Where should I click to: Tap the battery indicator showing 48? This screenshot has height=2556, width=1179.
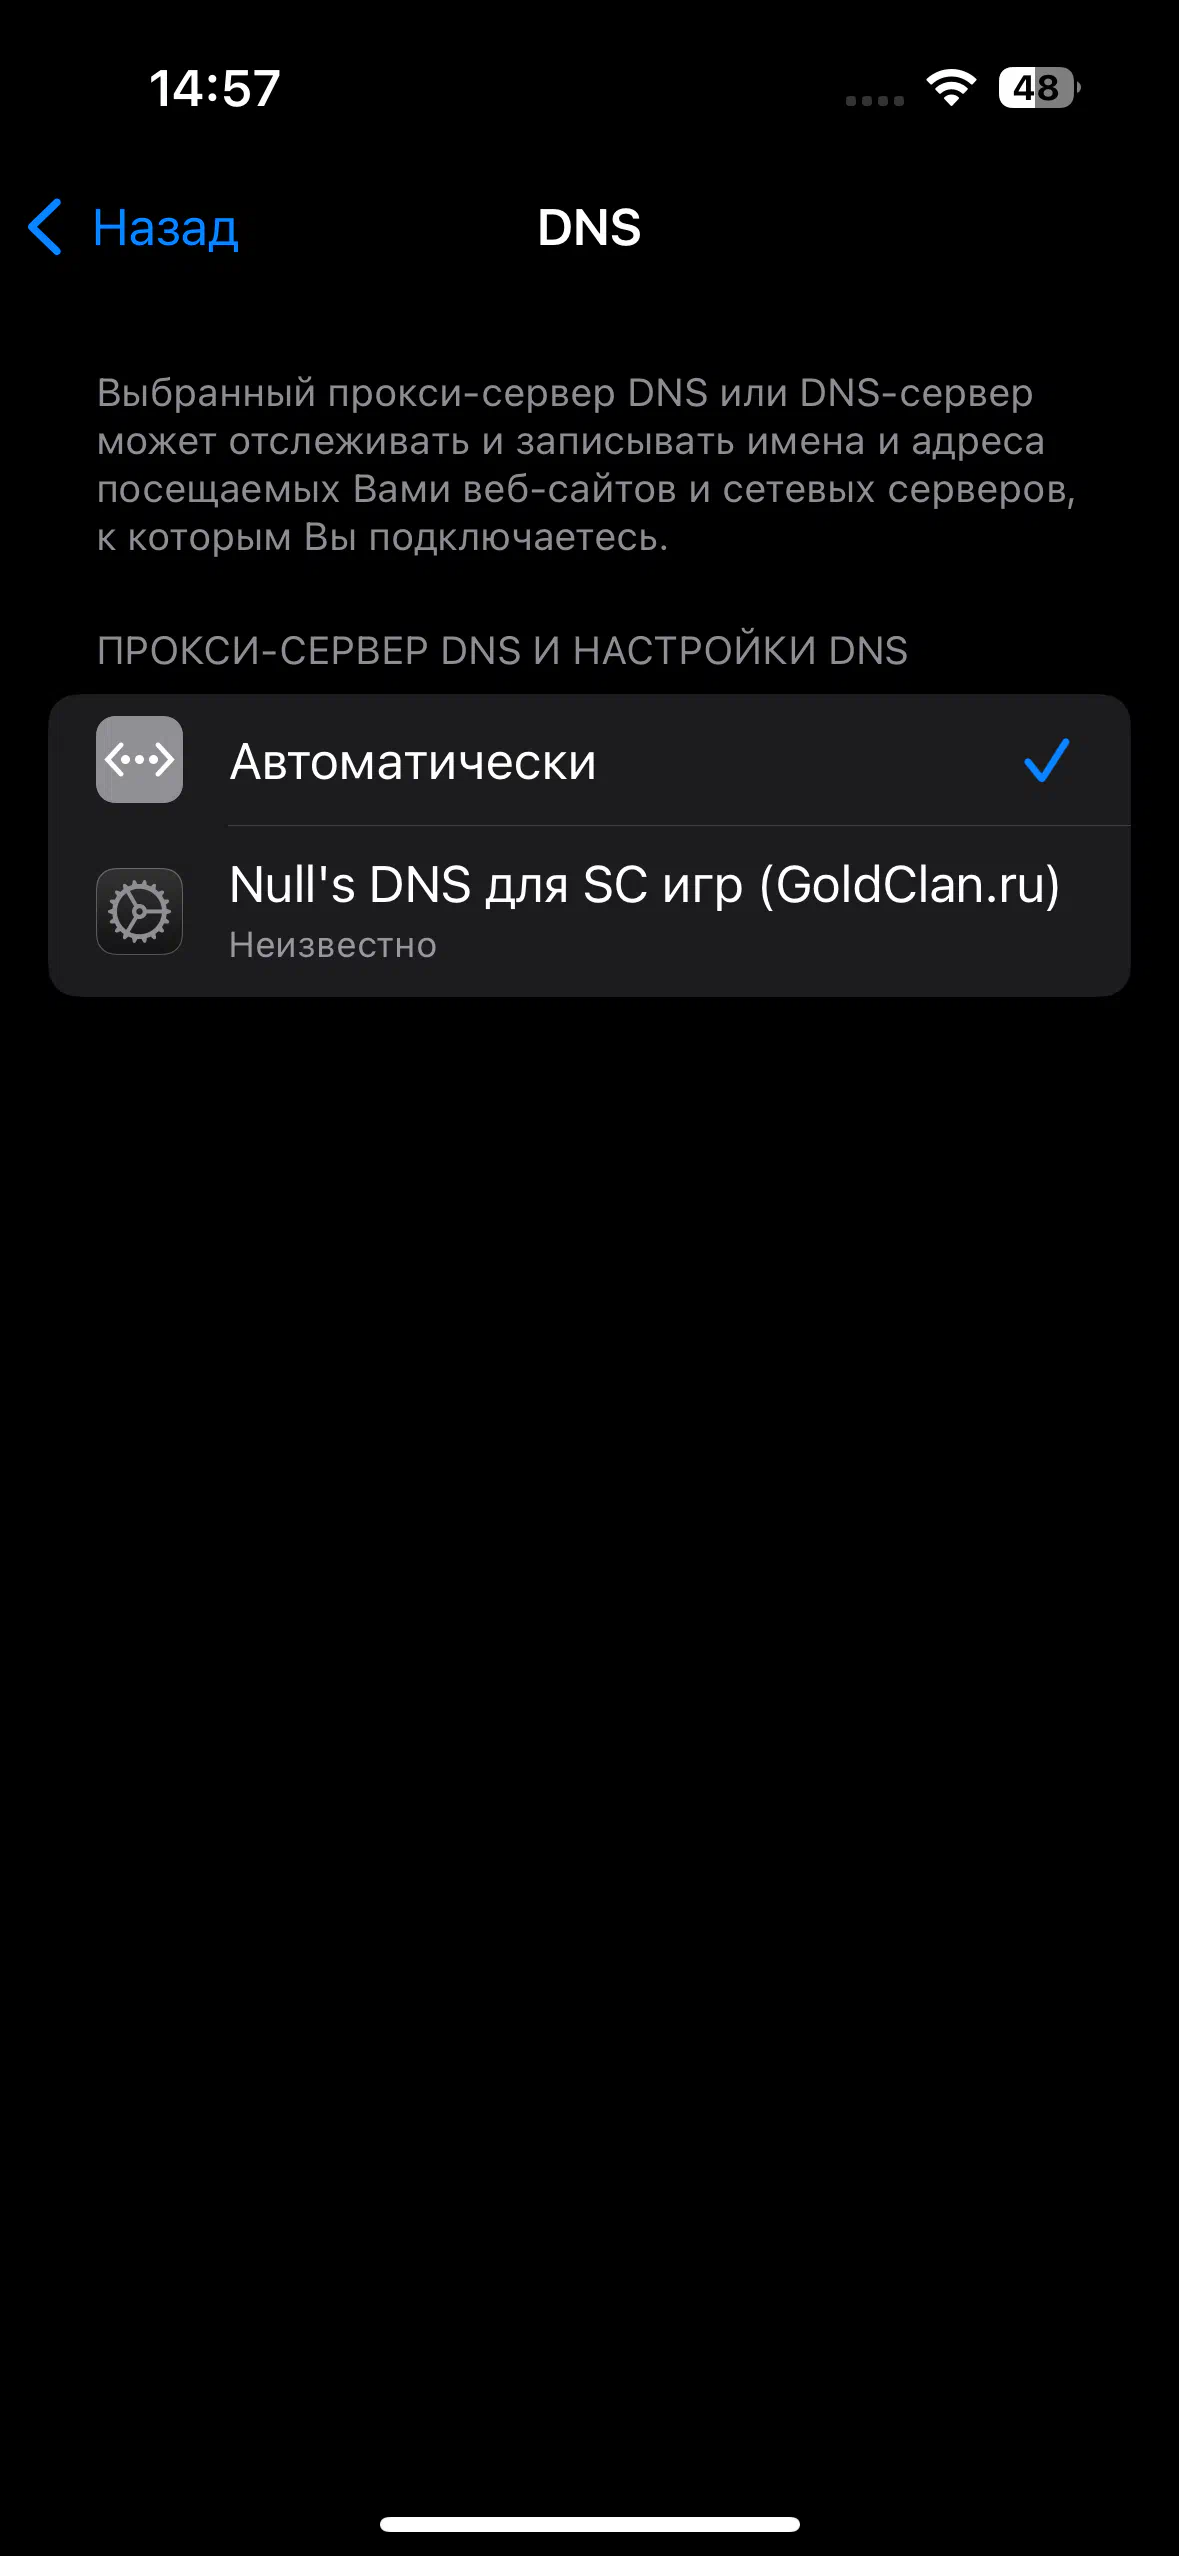[1039, 88]
